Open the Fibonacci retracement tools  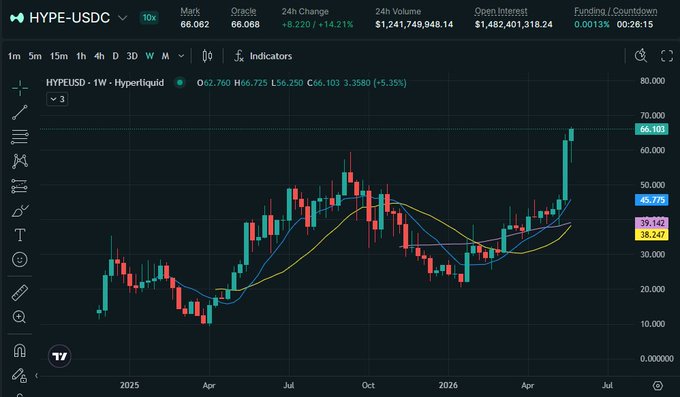point(20,137)
